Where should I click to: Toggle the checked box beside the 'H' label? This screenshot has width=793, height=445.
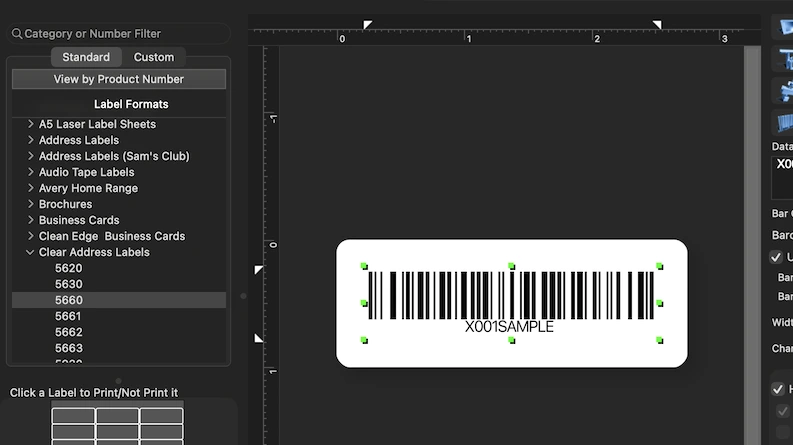[778, 389]
